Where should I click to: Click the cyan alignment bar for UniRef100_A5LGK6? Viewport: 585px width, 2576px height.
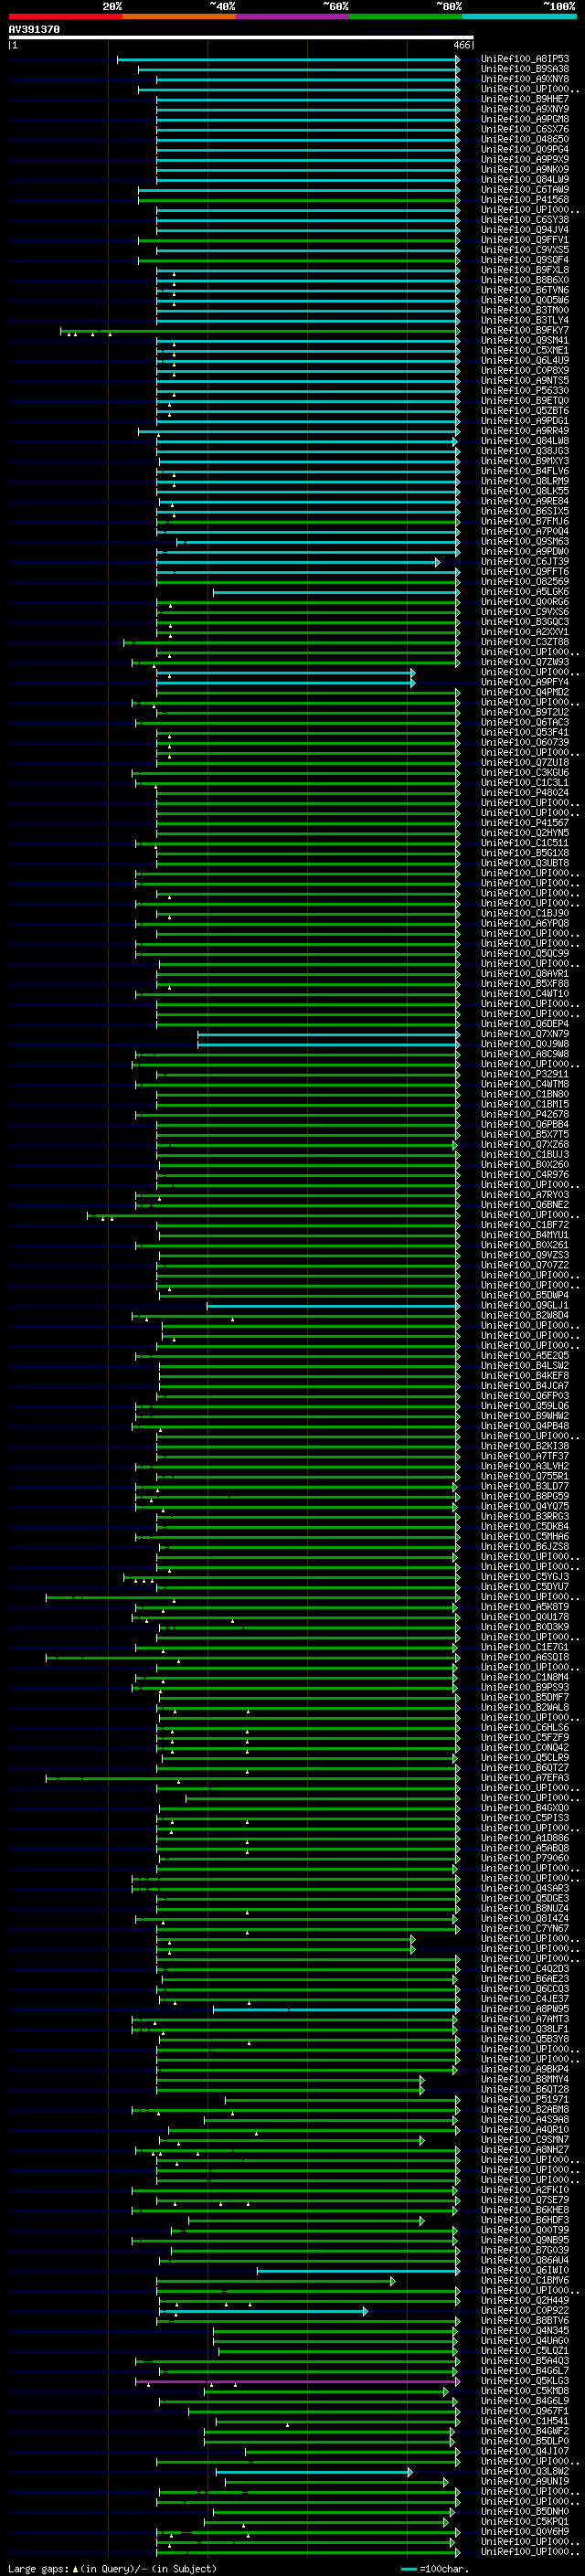point(336,592)
